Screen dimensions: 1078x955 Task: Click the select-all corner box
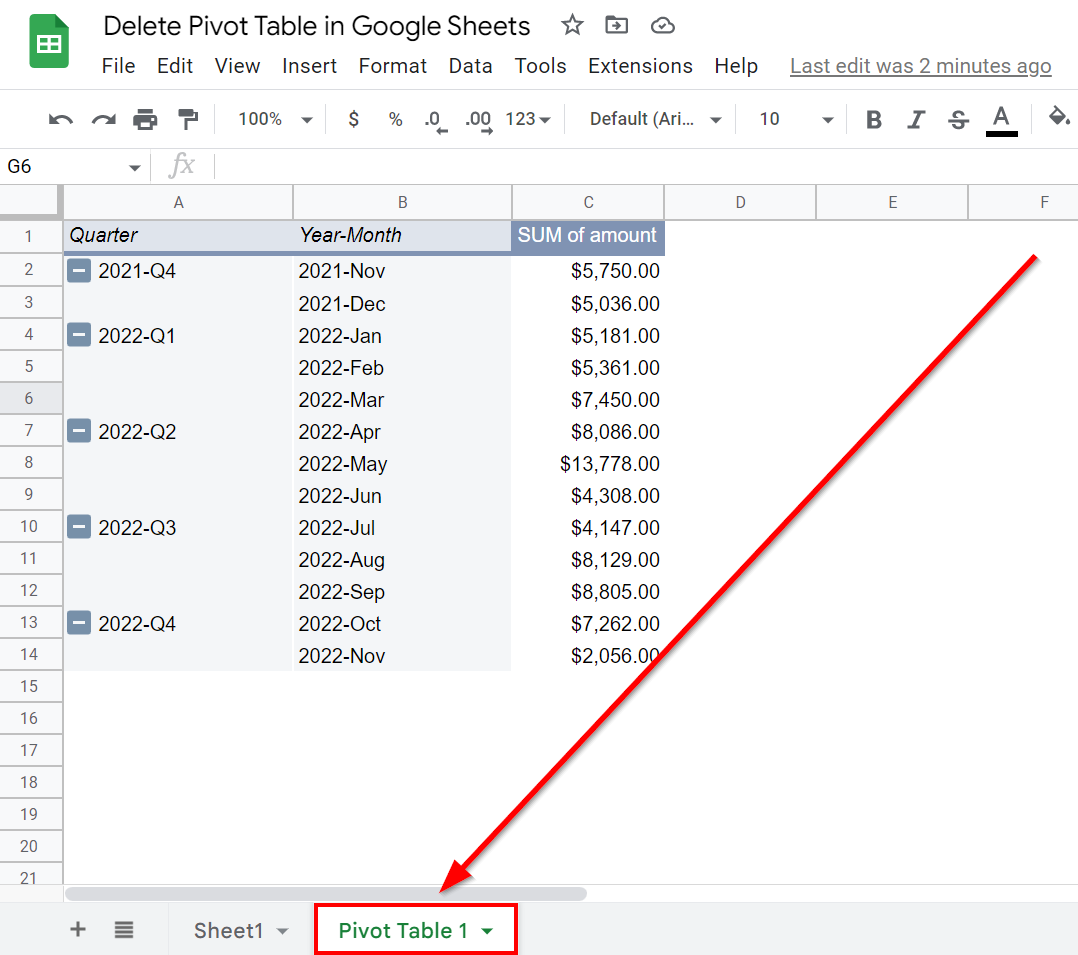tap(29, 201)
